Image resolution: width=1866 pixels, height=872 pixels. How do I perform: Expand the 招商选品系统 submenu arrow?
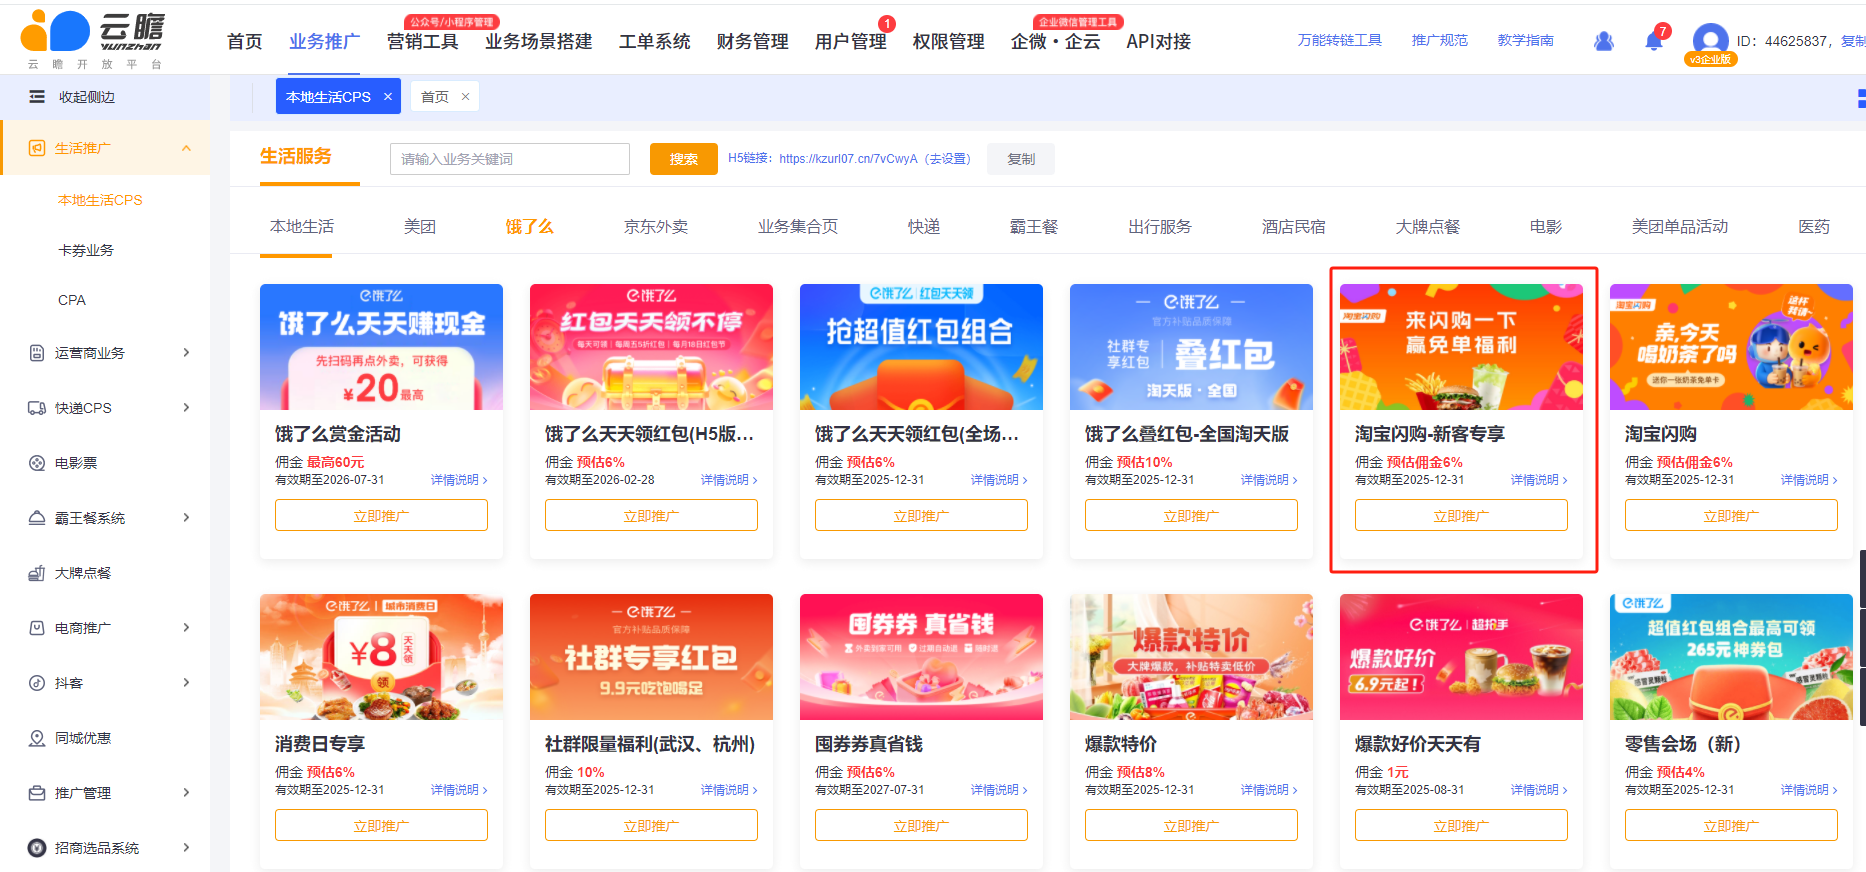coord(186,848)
